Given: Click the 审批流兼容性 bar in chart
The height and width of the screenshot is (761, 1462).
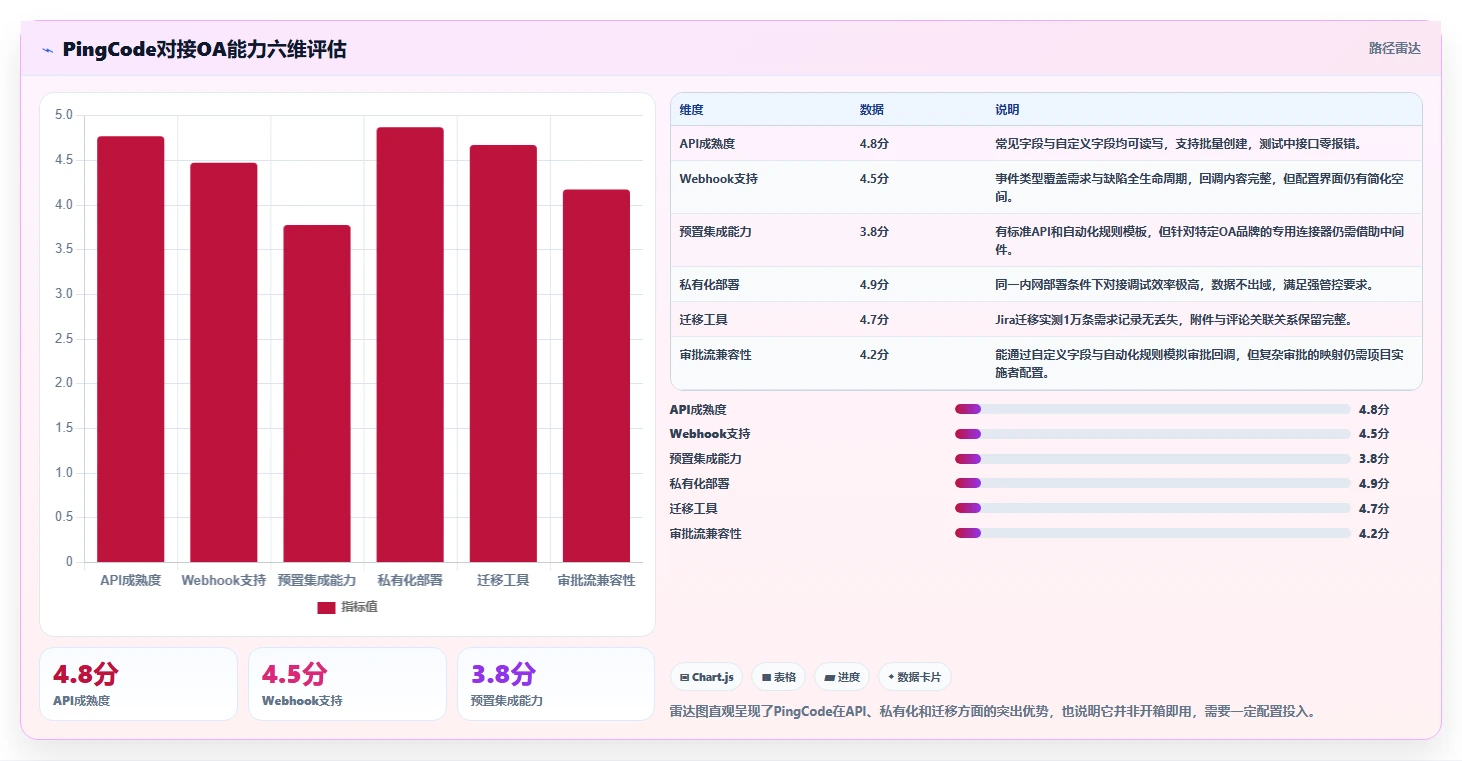Looking at the screenshot, I should coord(596,376).
